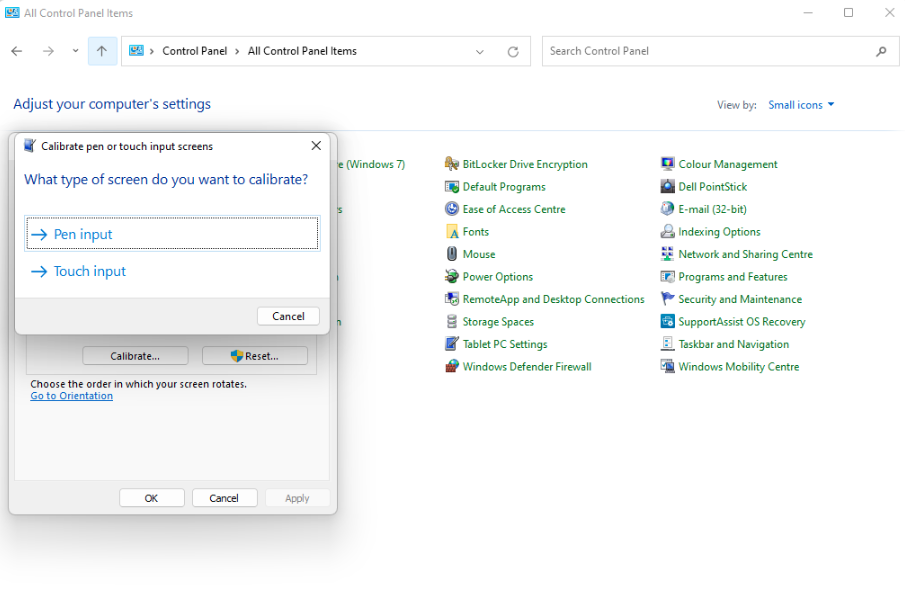This screenshot has width=905, height=614.
Task: Click in the Search Control Panel field
Action: (710, 51)
